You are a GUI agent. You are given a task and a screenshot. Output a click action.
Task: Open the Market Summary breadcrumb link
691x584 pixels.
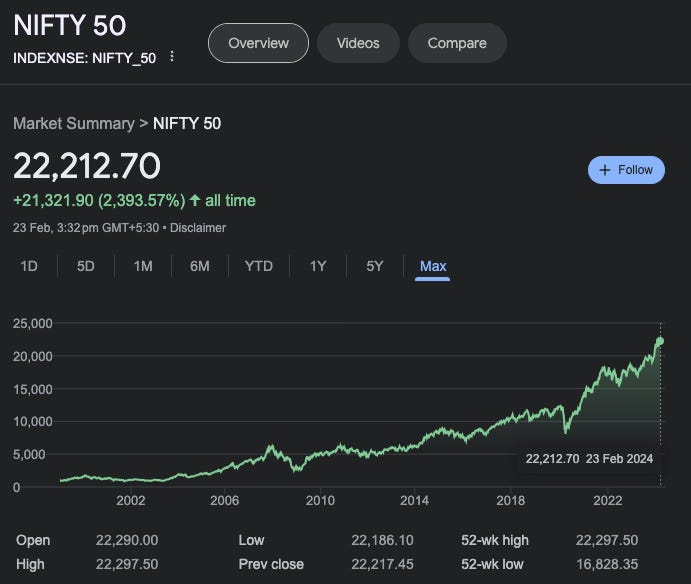tap(74, 123)
